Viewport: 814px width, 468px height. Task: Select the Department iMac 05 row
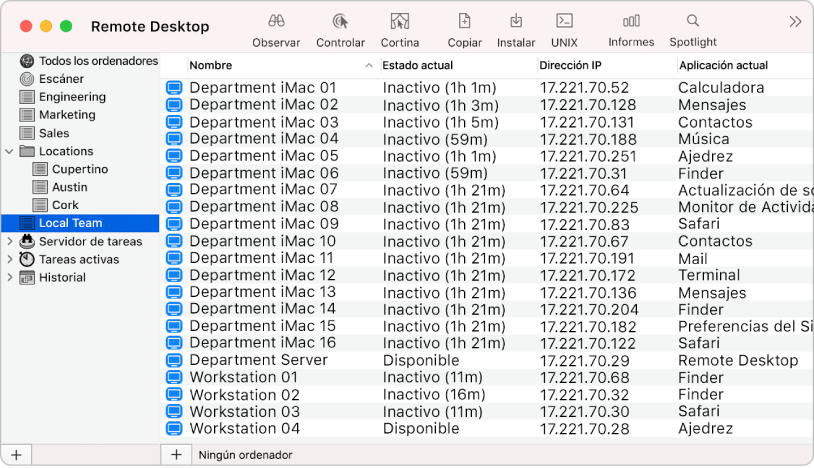487,156
